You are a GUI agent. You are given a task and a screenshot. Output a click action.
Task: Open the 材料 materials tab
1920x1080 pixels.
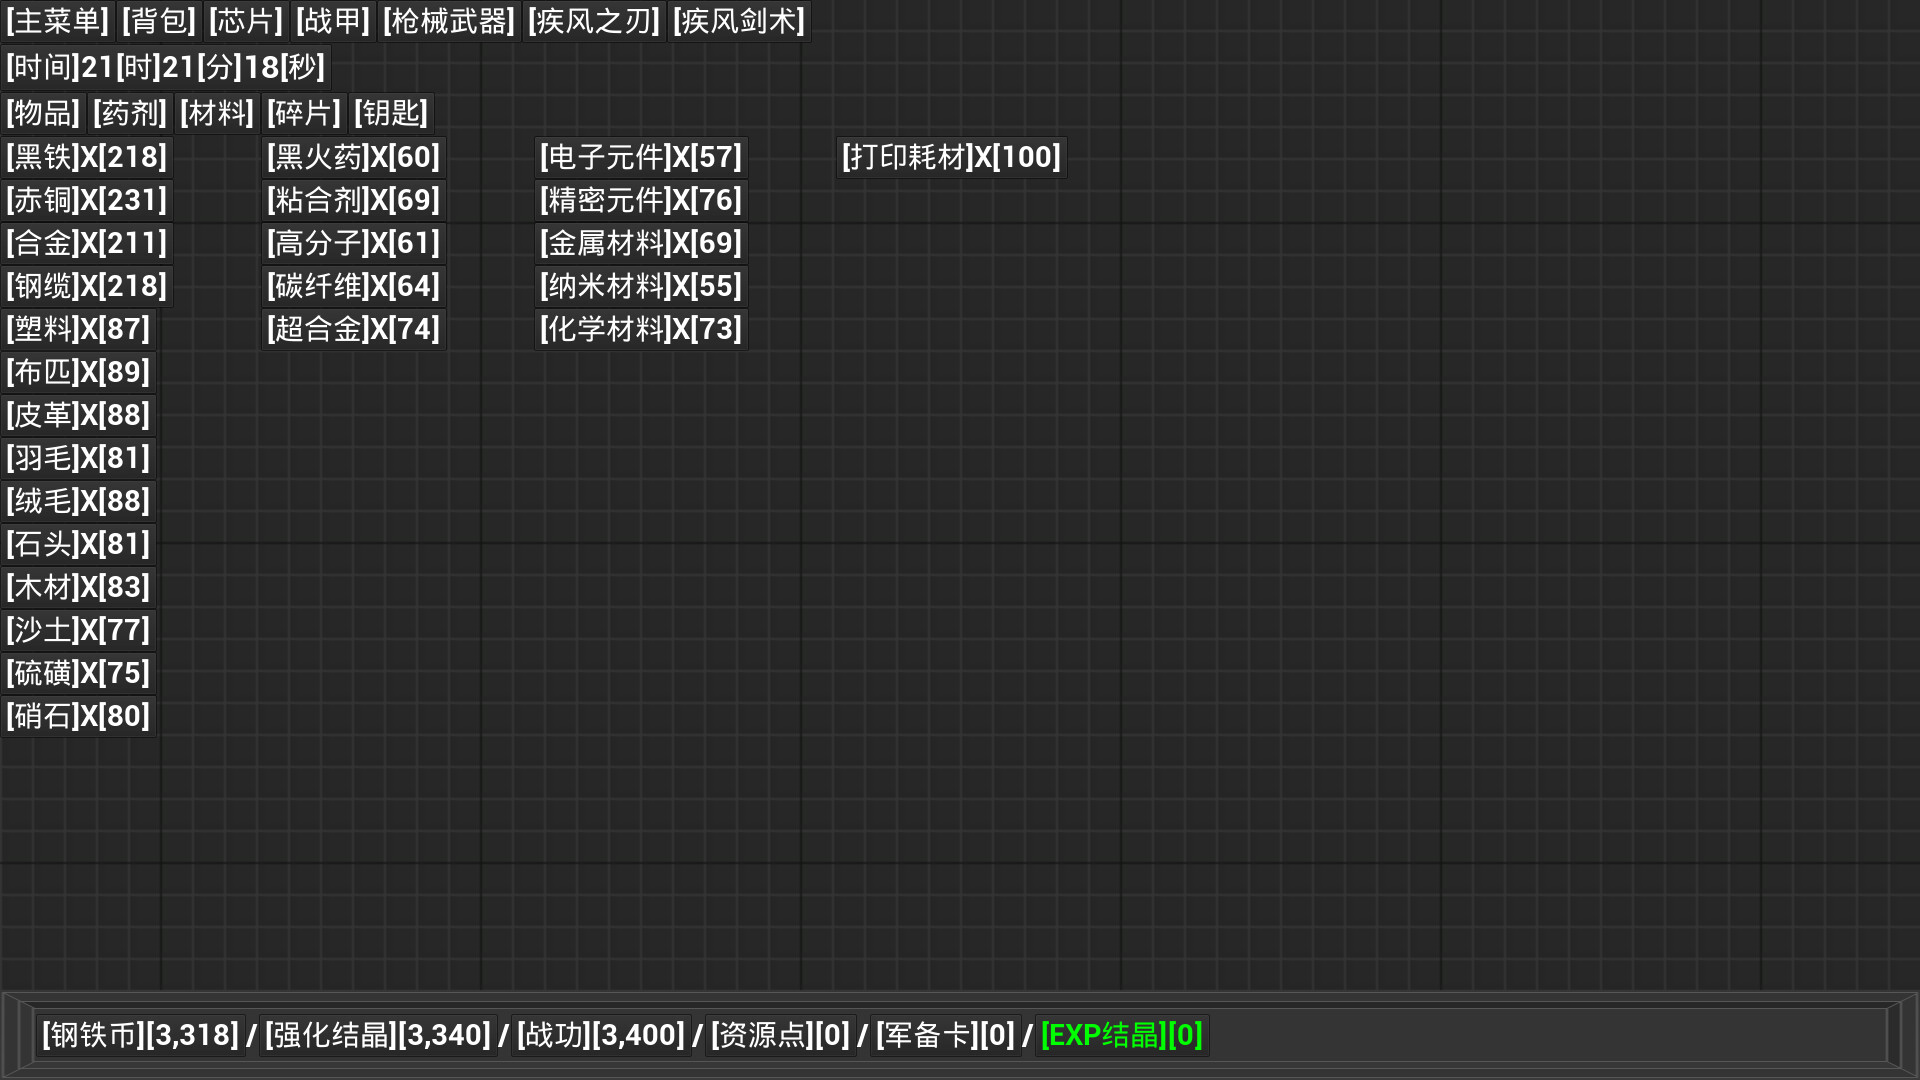coord(216,113)
